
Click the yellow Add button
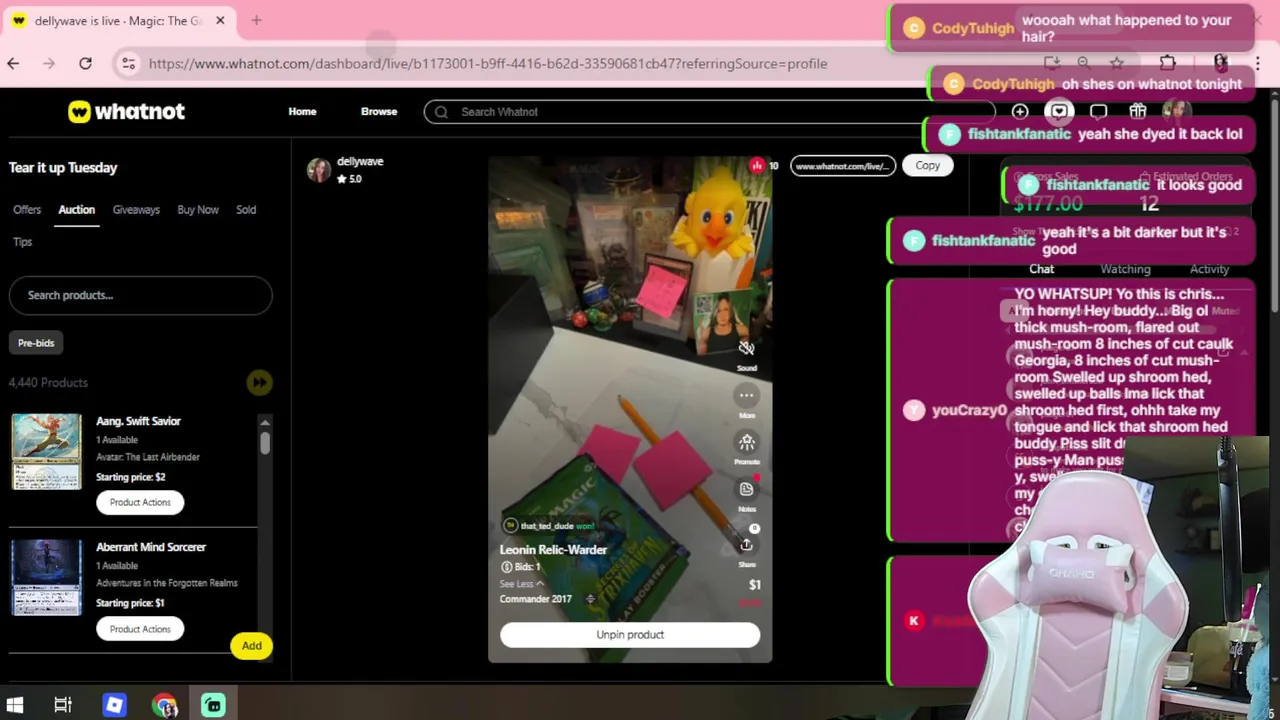click(x=251, y=646)
